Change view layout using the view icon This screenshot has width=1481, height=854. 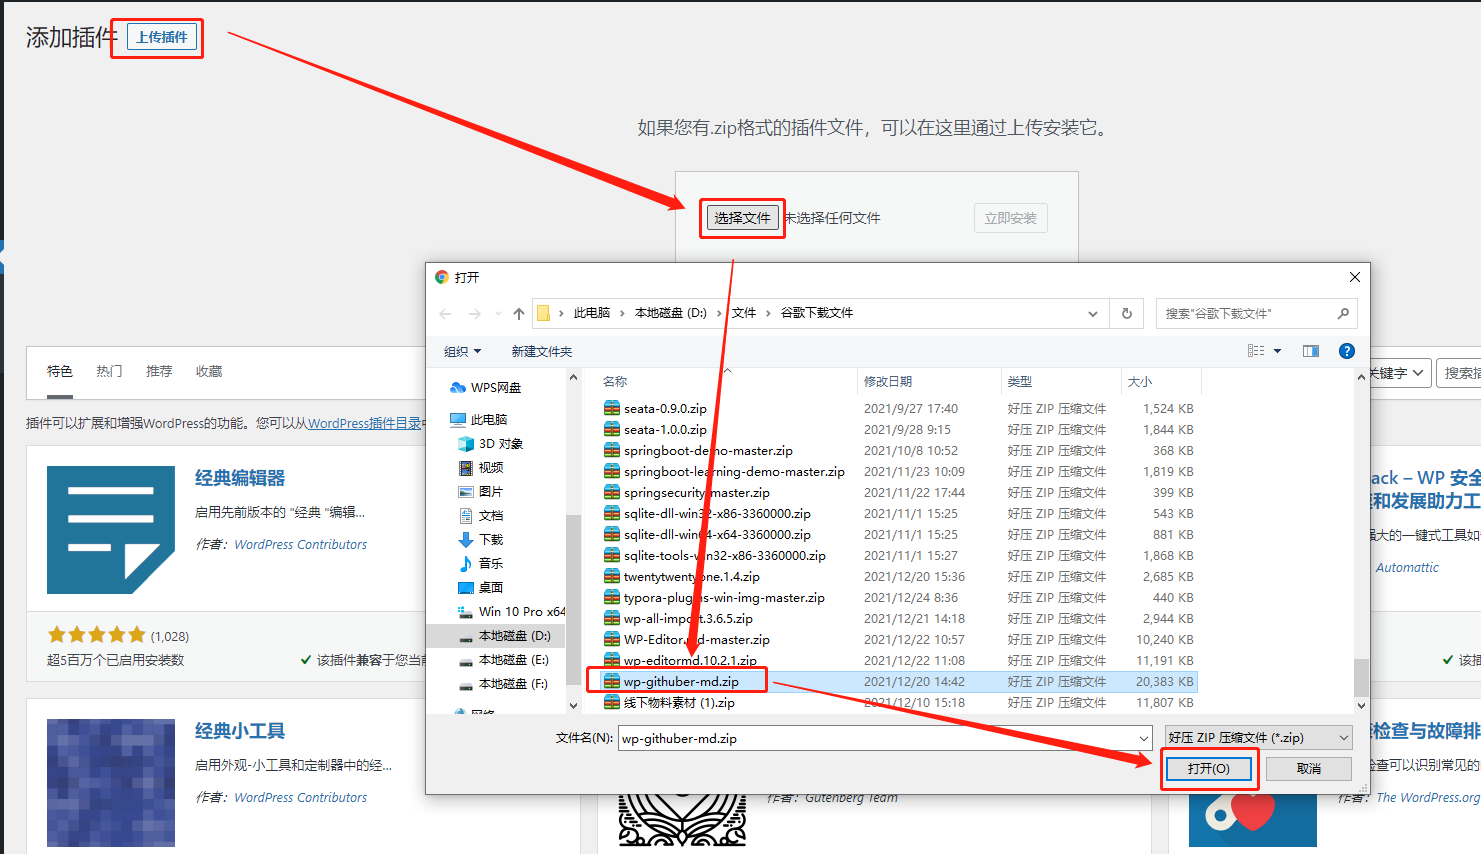(x=1256, y=351)
